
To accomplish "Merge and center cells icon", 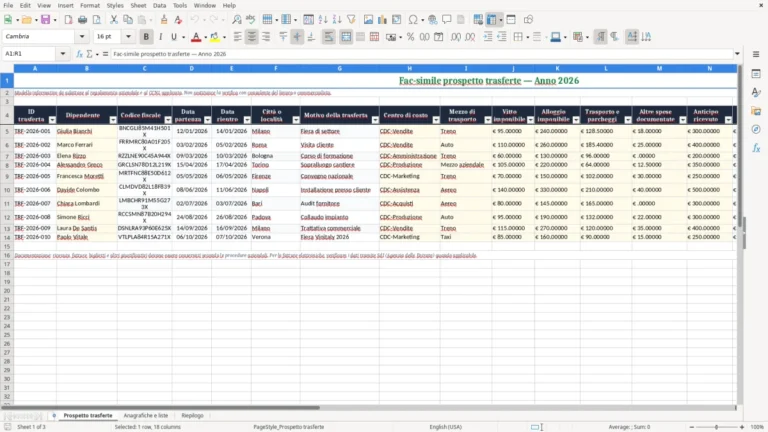I will point(346,37).
